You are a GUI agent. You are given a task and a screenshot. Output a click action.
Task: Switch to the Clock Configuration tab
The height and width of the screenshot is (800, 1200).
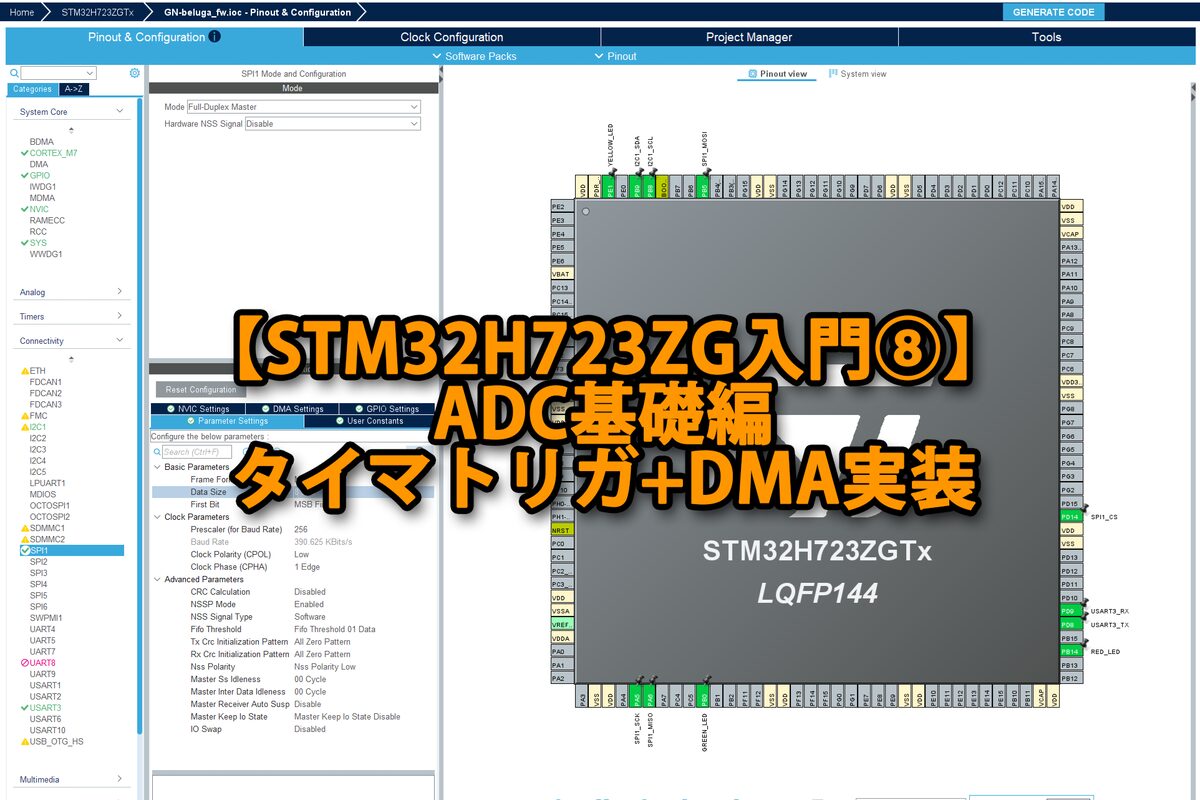pos(451,37)
